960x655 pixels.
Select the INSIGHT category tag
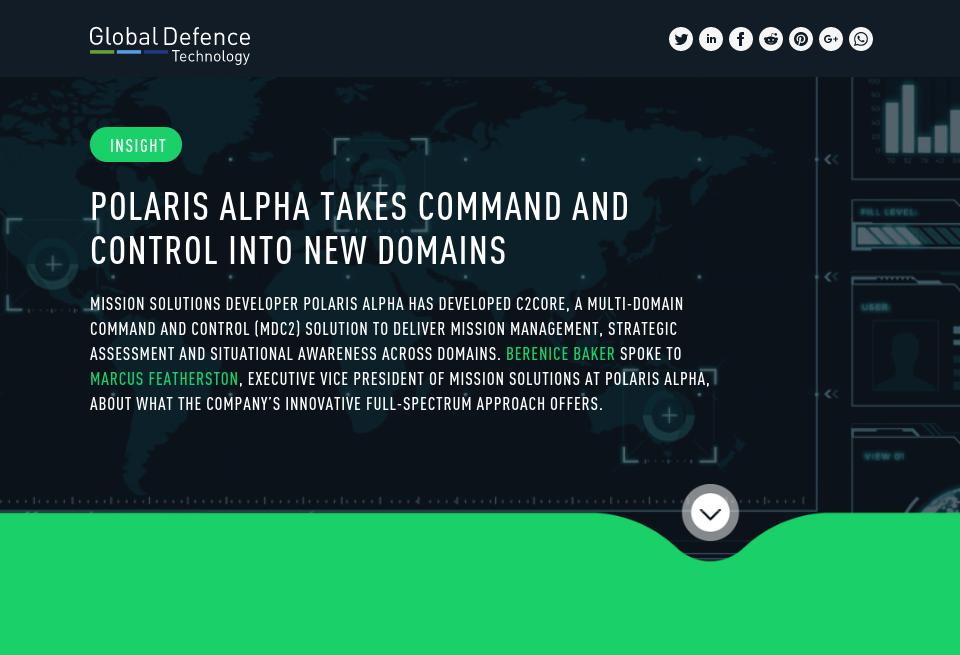pos(136,144)
